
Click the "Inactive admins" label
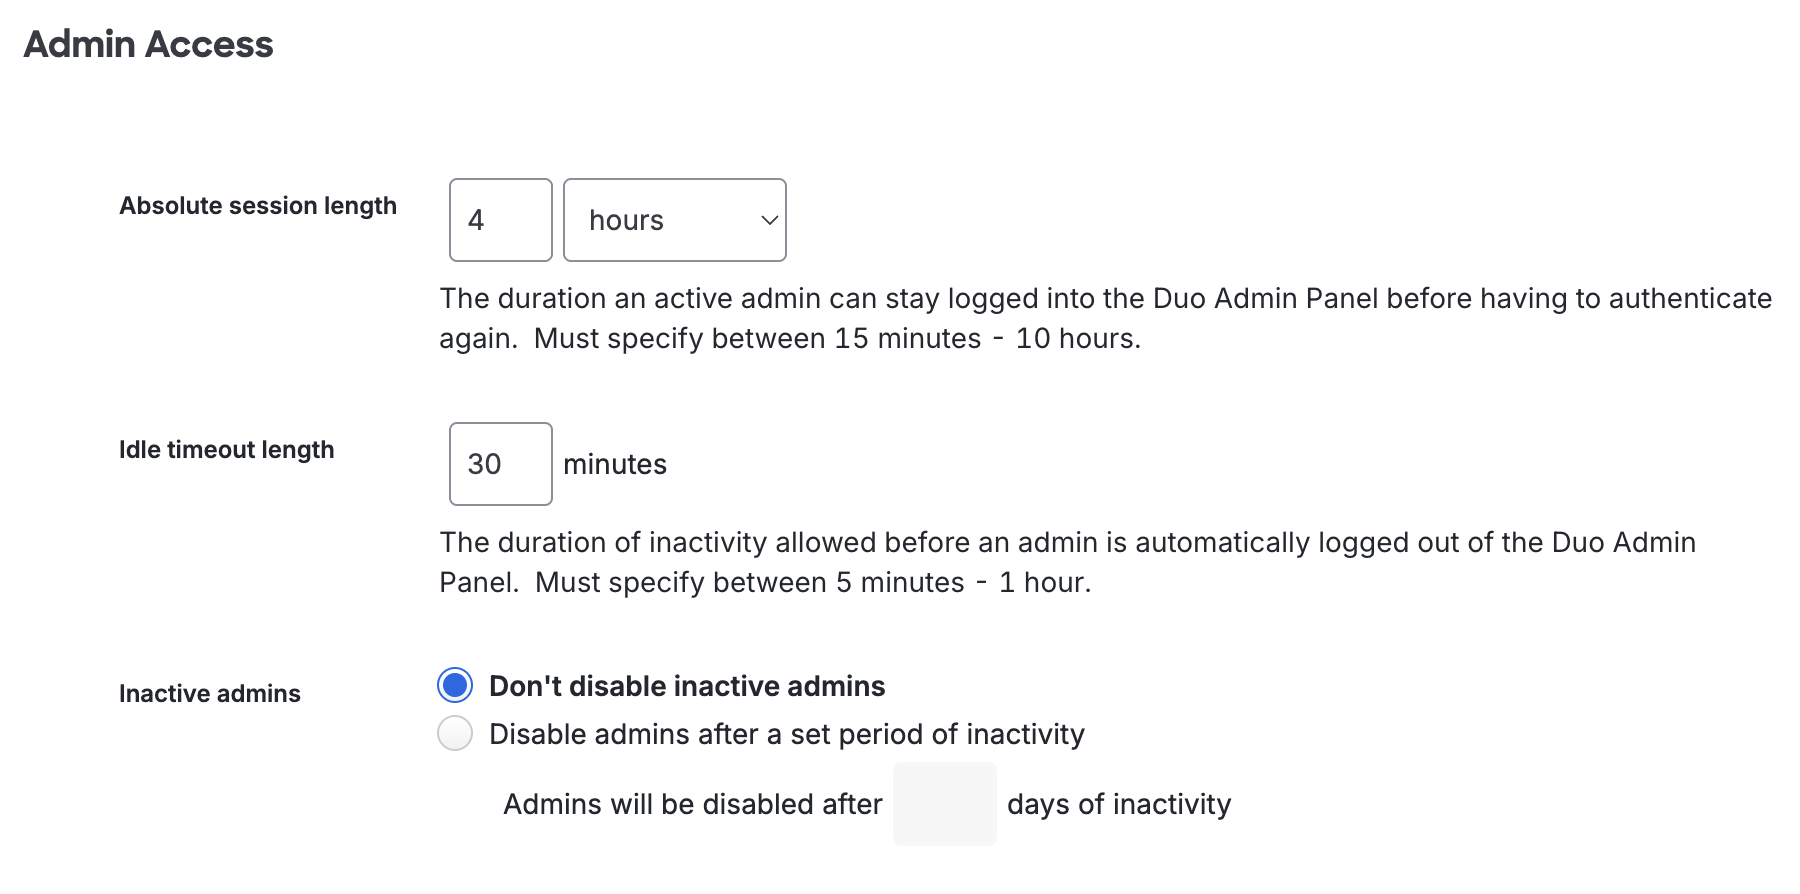(209, 693)
